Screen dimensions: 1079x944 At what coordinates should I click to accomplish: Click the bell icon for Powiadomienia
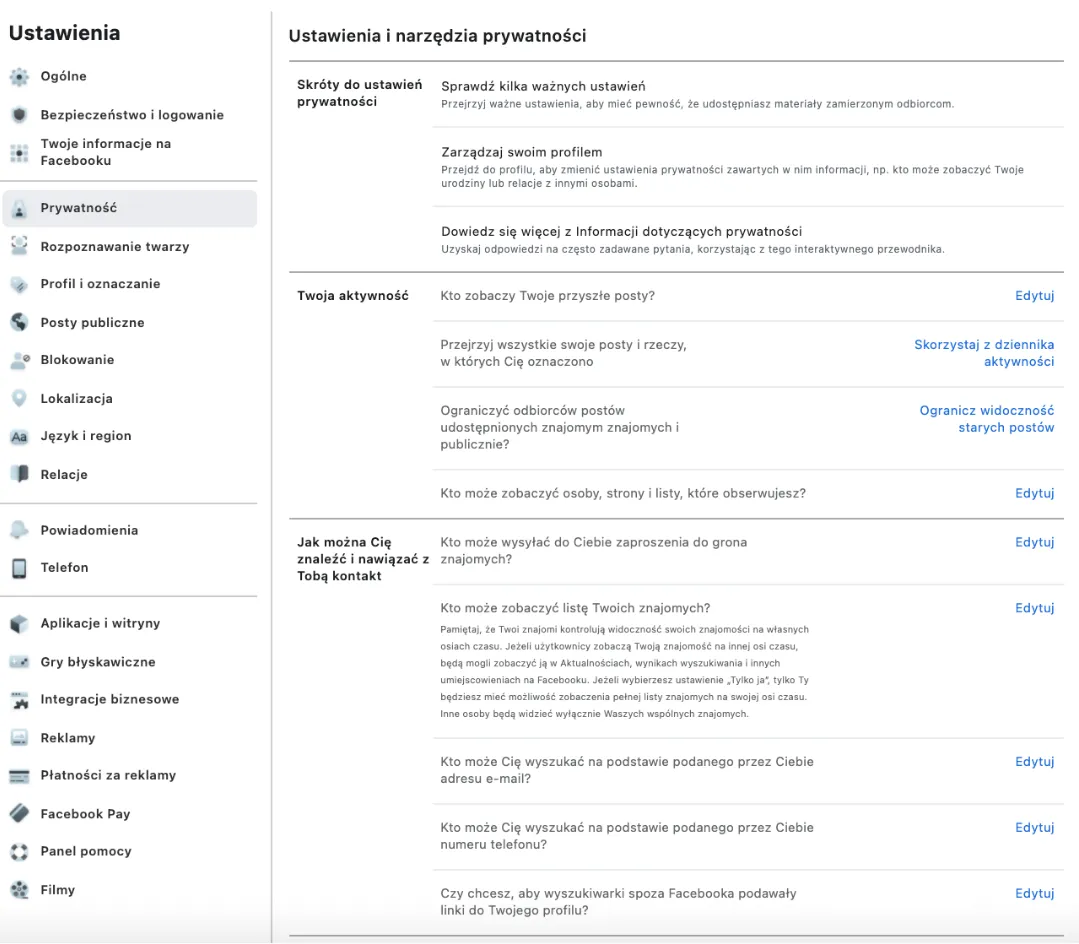click(x=19, y=530)
